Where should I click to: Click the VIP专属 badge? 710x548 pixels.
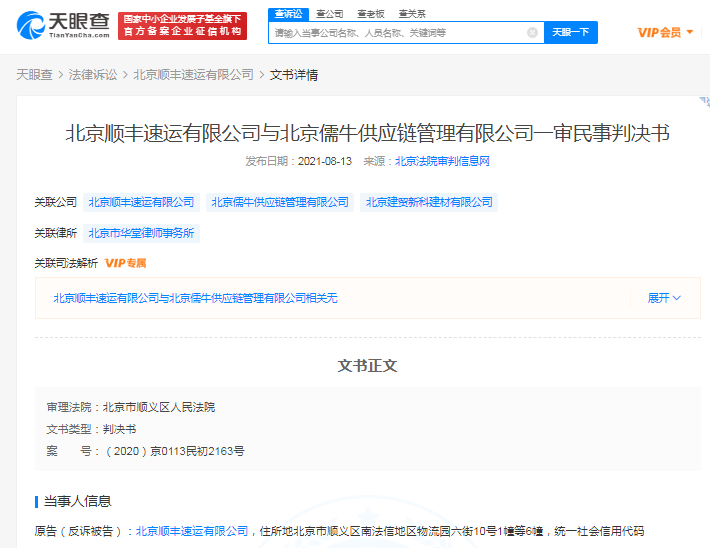125,263
